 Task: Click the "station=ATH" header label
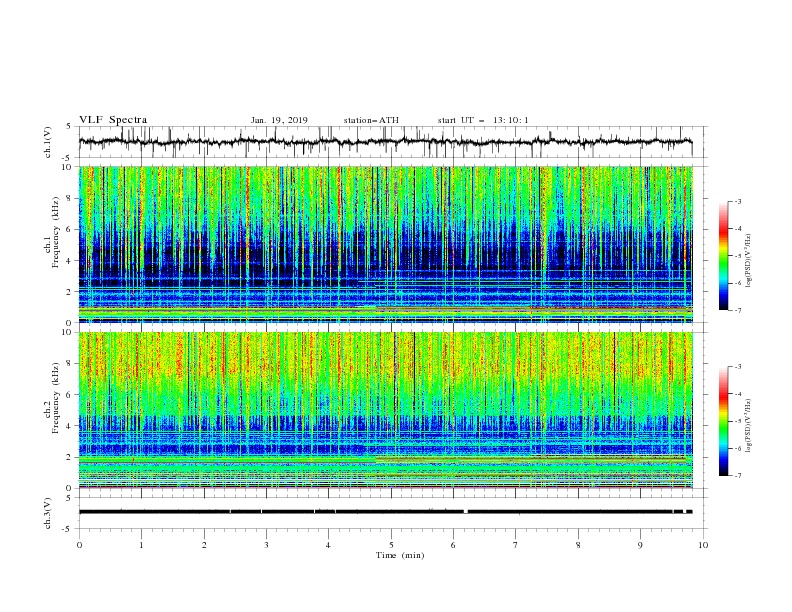coord(371,120)
